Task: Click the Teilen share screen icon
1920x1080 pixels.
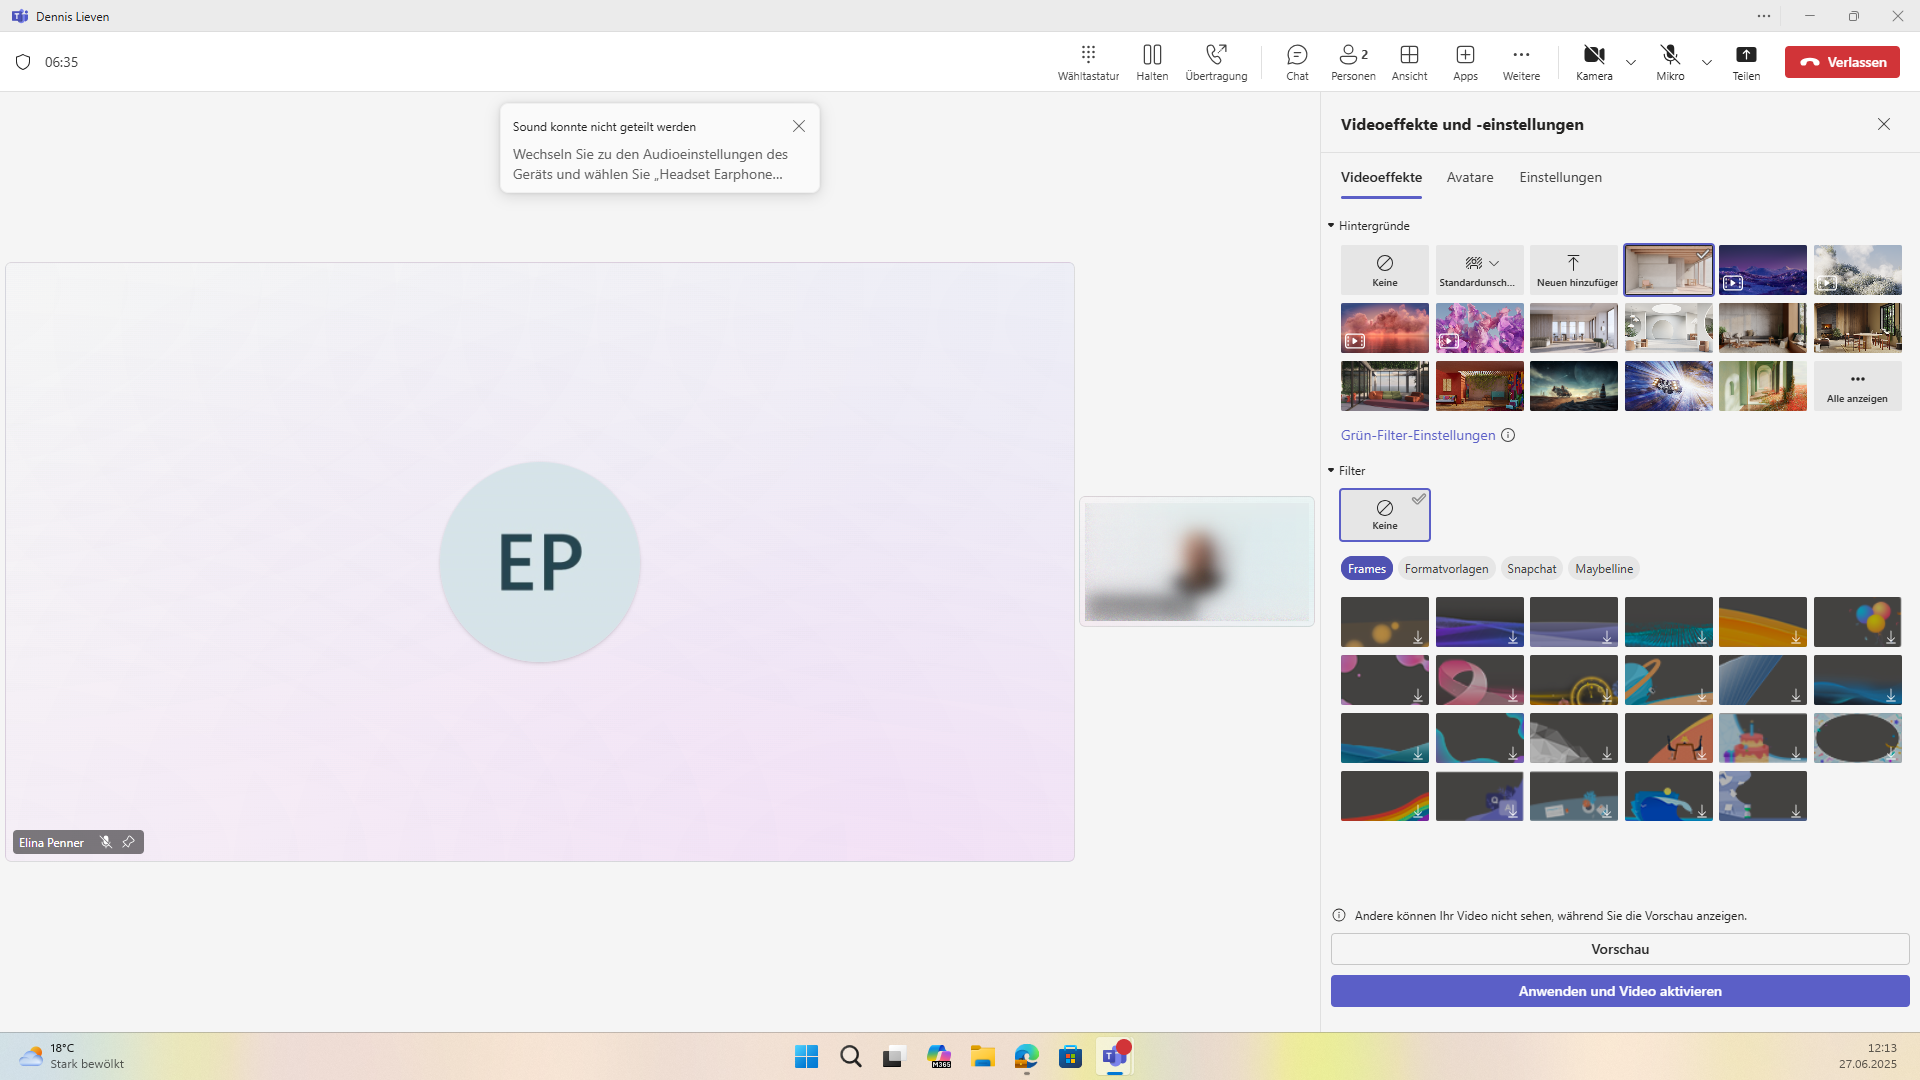Action: (x=1746, y=55)
